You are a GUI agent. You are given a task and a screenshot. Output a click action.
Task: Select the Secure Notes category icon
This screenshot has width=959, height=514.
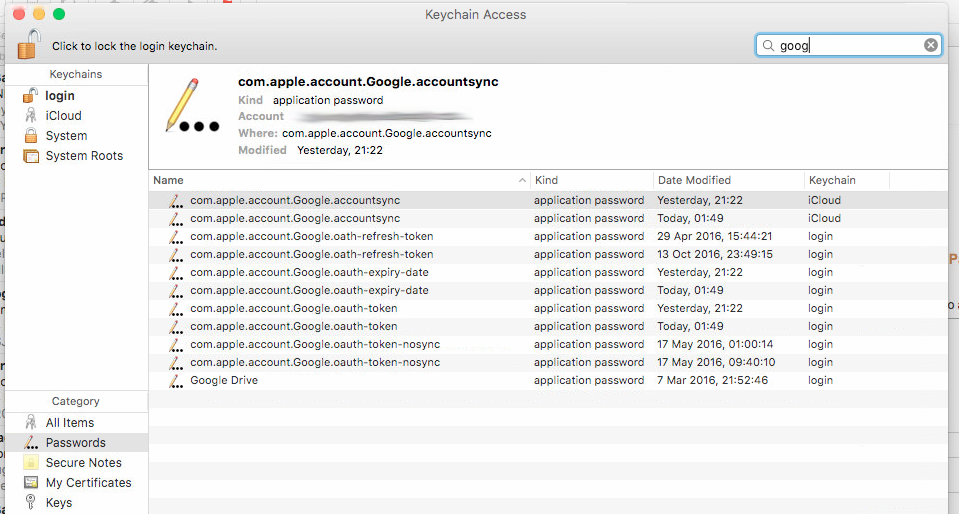(x=31, y=463)
